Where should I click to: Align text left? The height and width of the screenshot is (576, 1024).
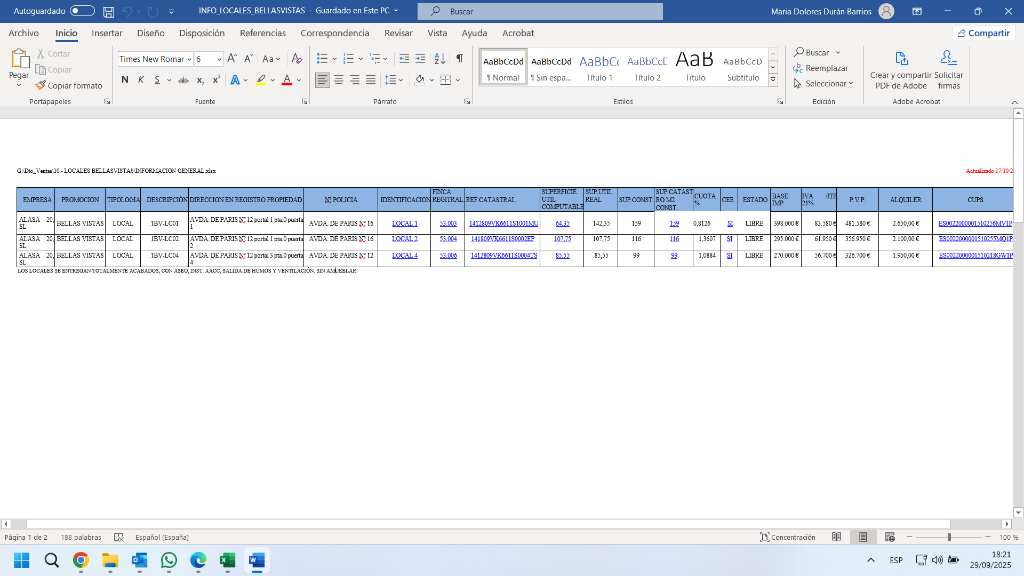tap(322, 80)
